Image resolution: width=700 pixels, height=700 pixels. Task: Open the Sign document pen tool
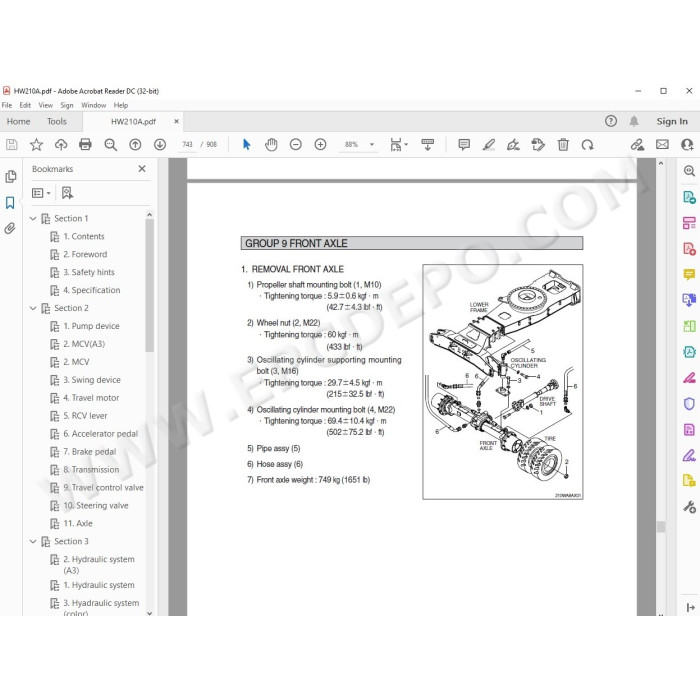click(x=513, y=145)
